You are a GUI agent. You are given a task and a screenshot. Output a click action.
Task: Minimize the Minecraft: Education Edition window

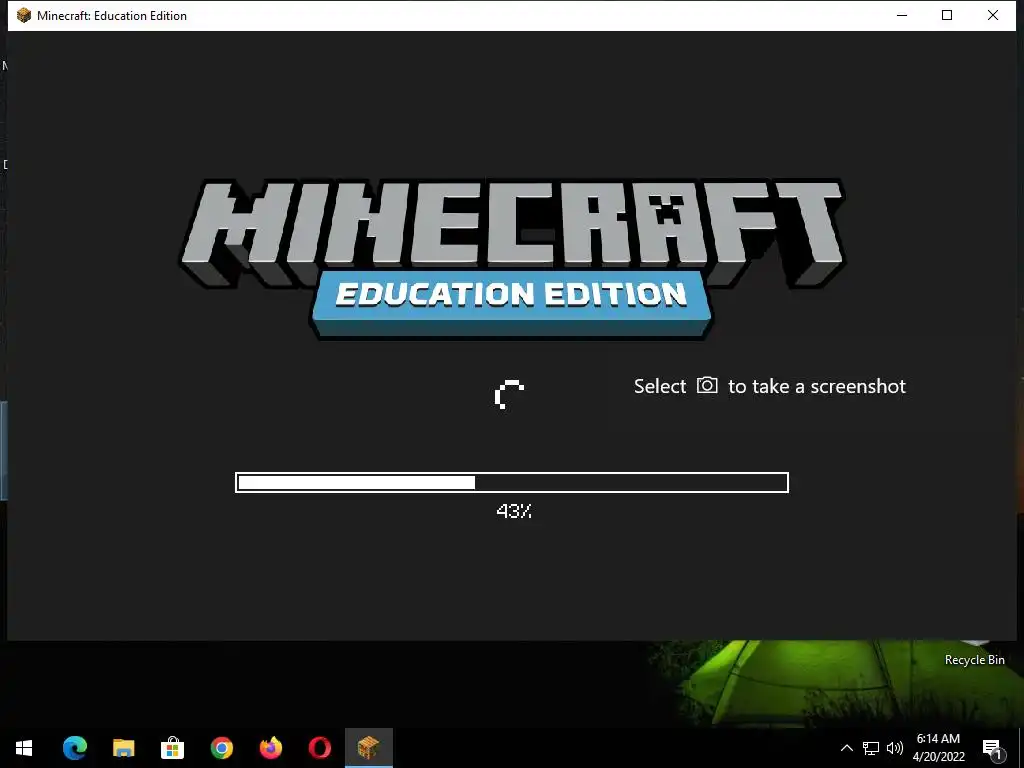coord(902,15)
